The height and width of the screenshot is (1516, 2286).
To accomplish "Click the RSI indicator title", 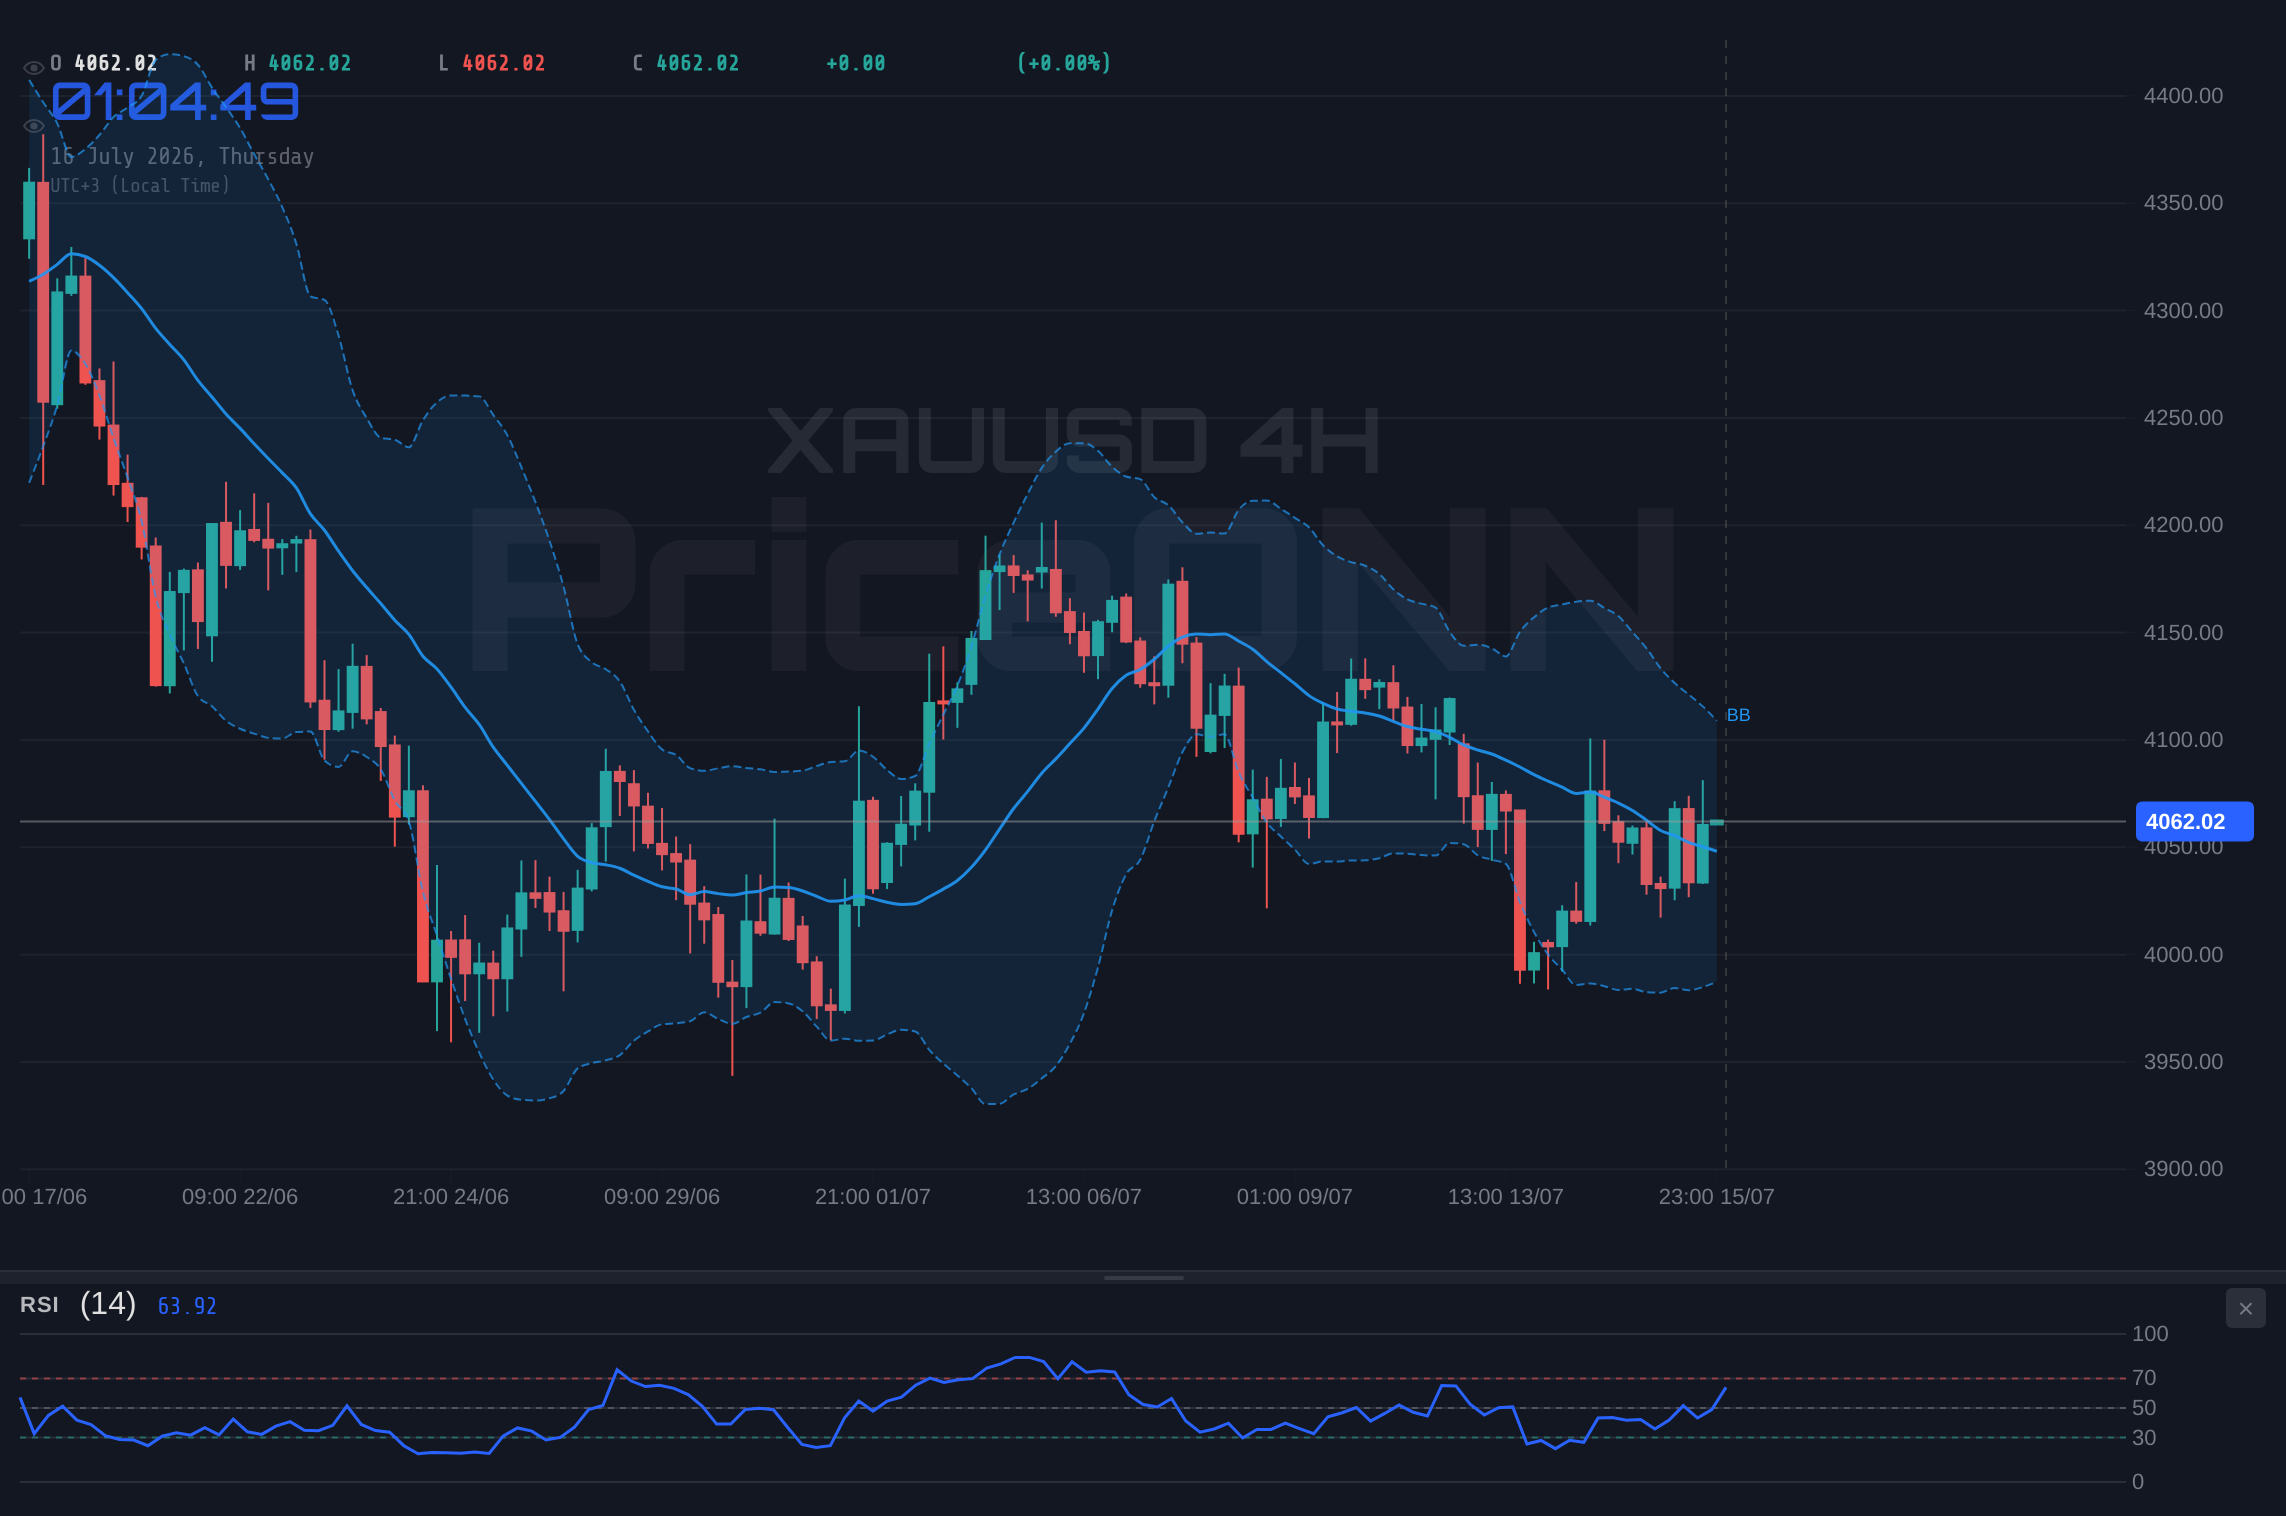I will coord(39,1305).
